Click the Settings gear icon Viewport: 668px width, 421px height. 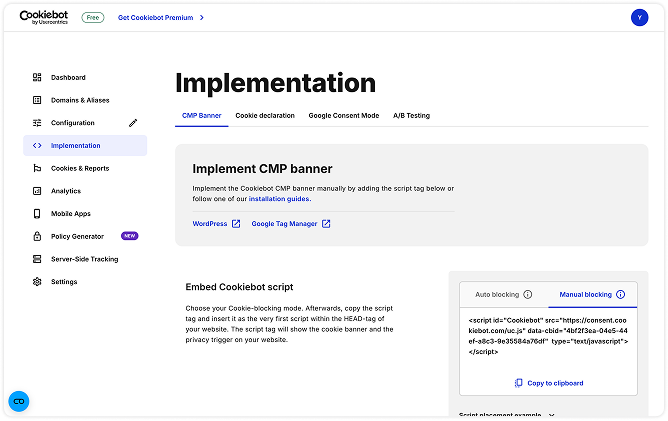point(37,282)
